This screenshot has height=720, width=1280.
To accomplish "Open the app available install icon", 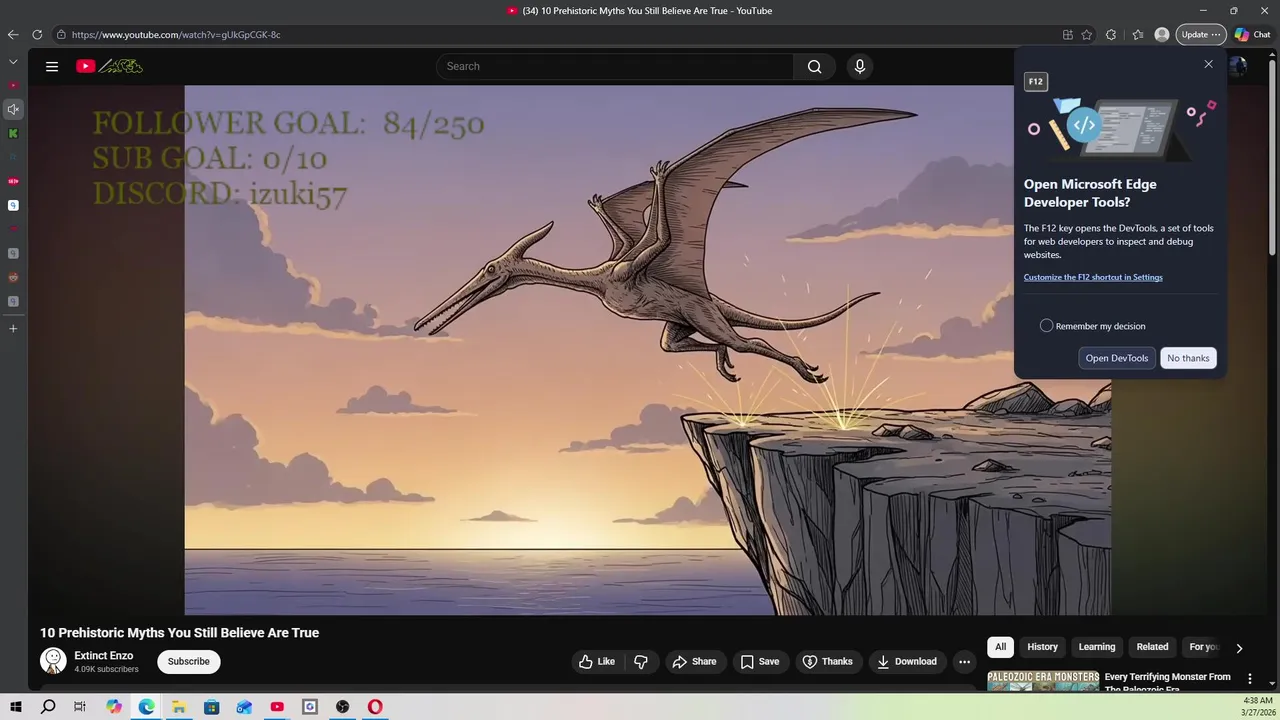I will click(1068, 34).
